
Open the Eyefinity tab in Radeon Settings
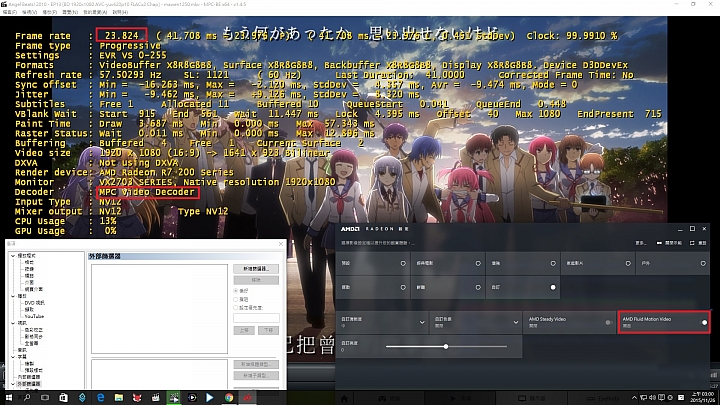602,399
